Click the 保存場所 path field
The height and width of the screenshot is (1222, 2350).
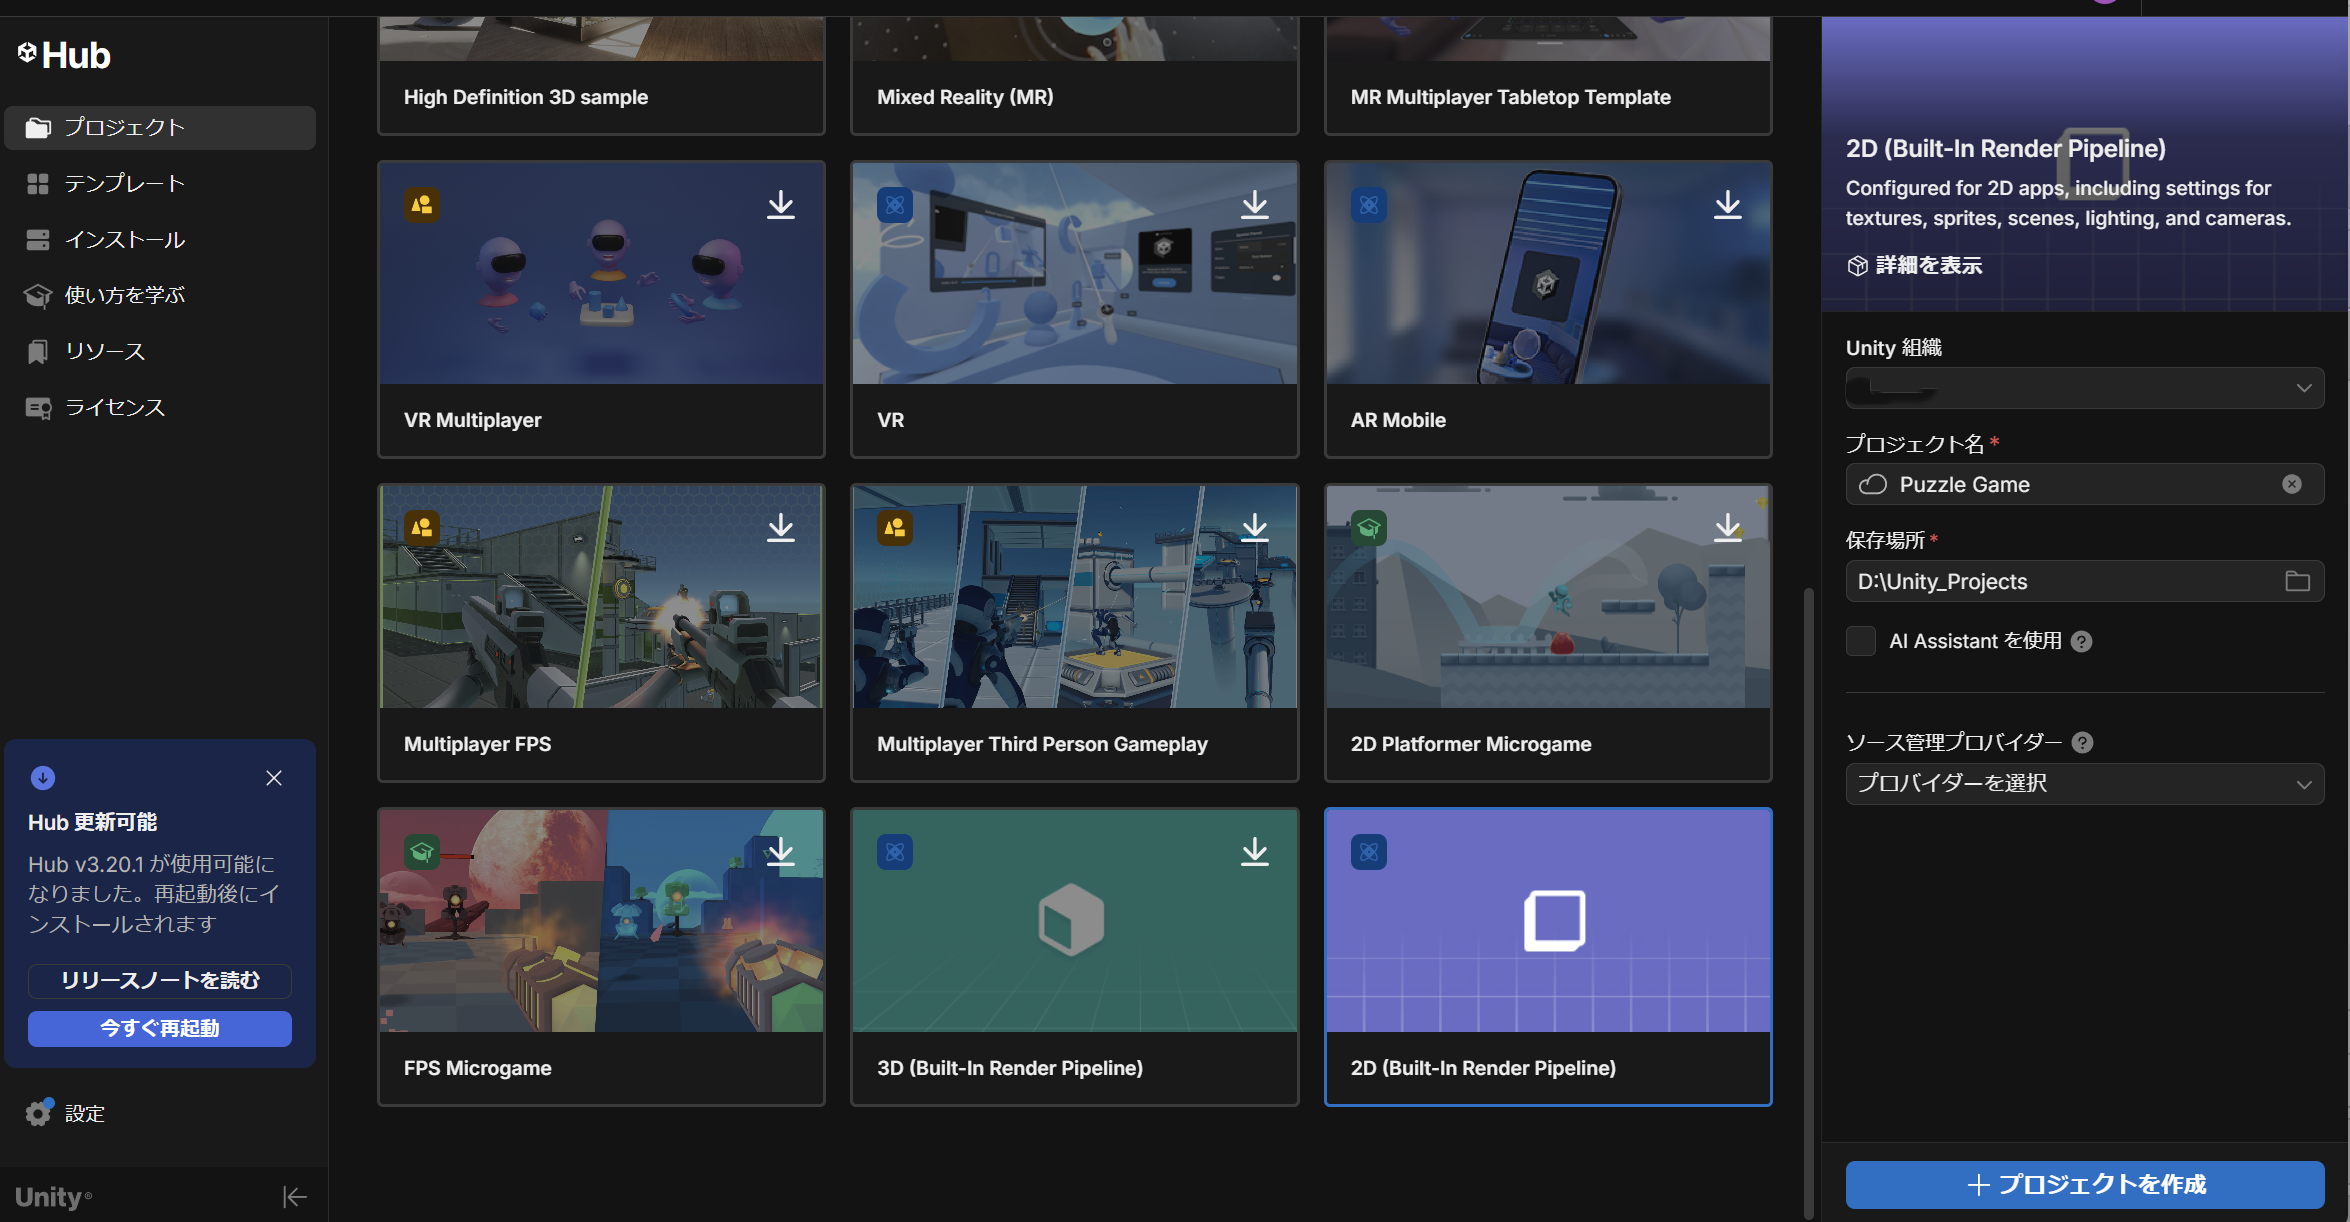[x=2085, y=581]
